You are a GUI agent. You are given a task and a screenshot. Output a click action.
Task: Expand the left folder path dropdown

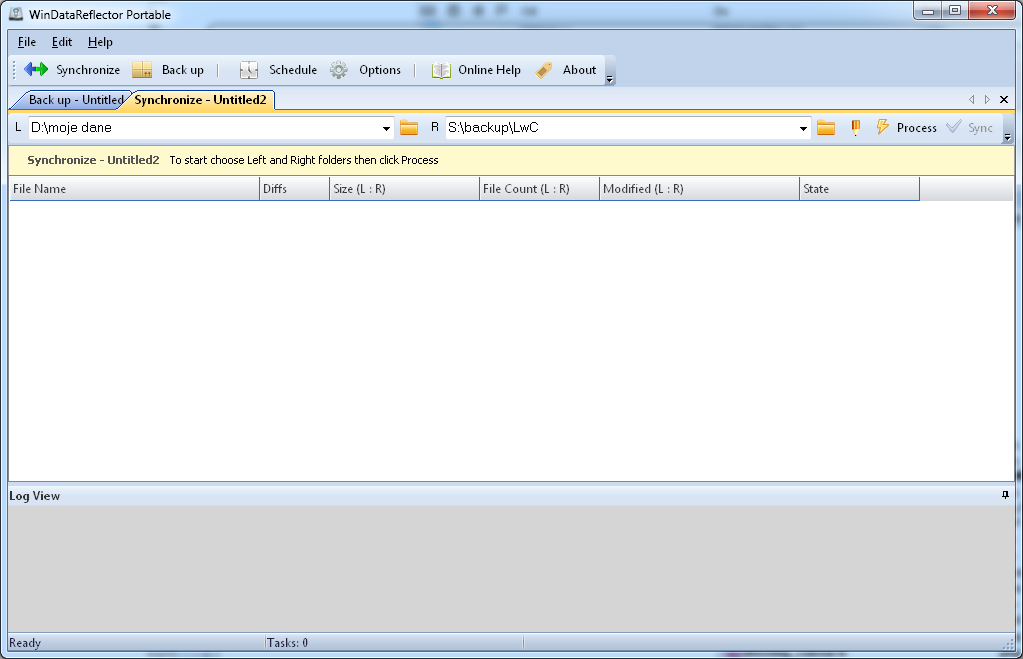(386, 129)
